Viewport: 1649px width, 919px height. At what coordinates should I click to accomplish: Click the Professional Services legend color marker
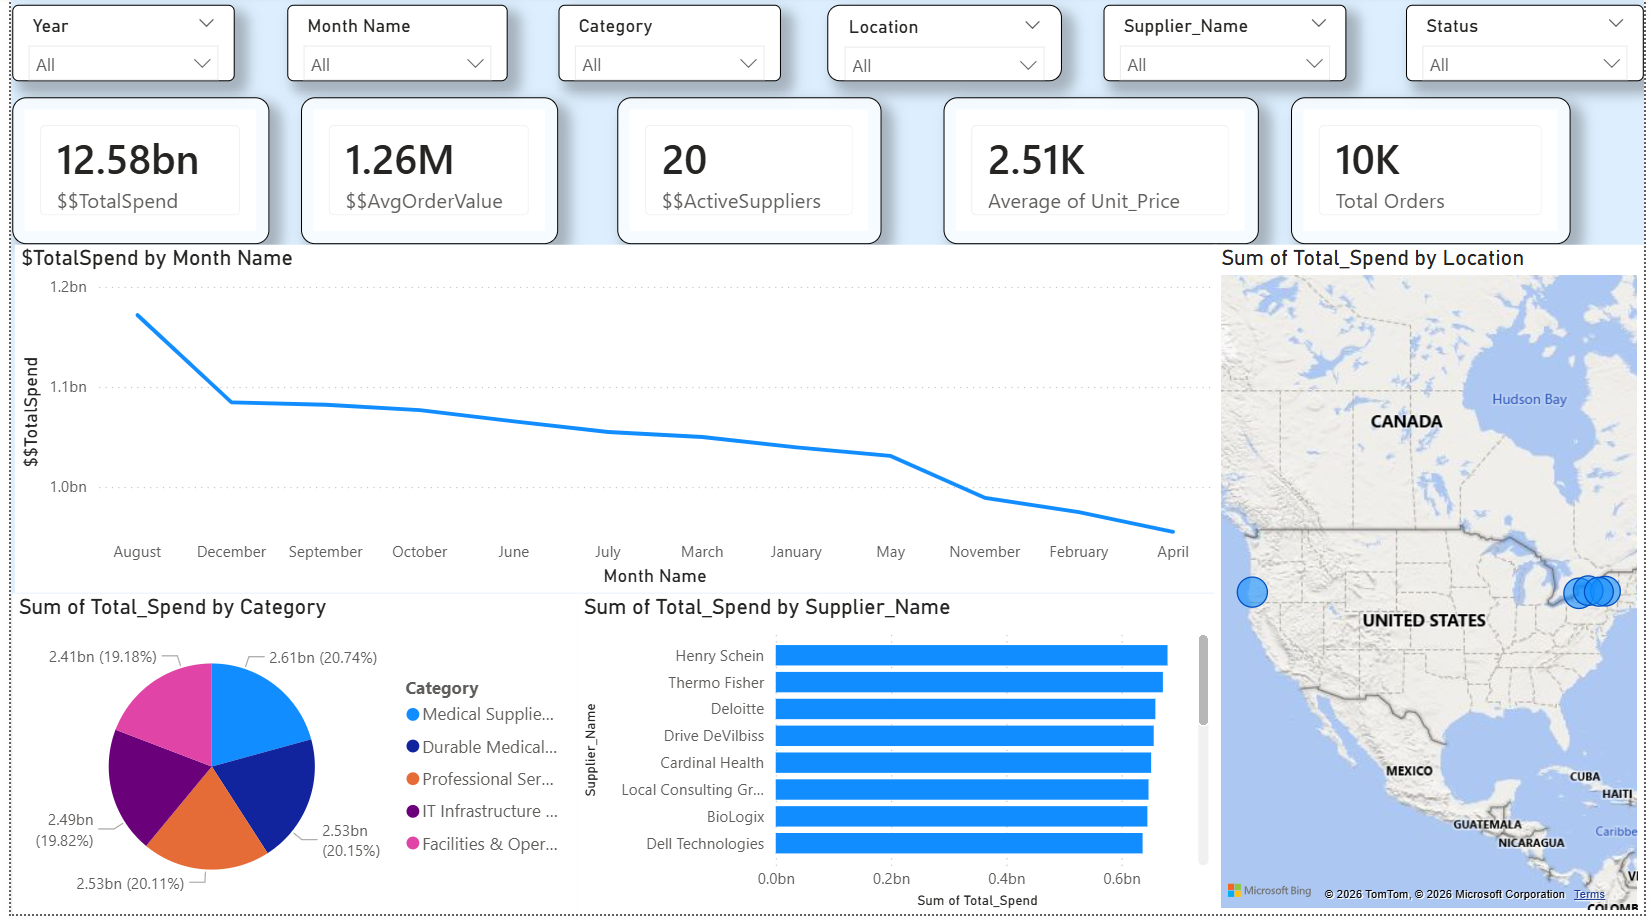click(x=413, y=779)
